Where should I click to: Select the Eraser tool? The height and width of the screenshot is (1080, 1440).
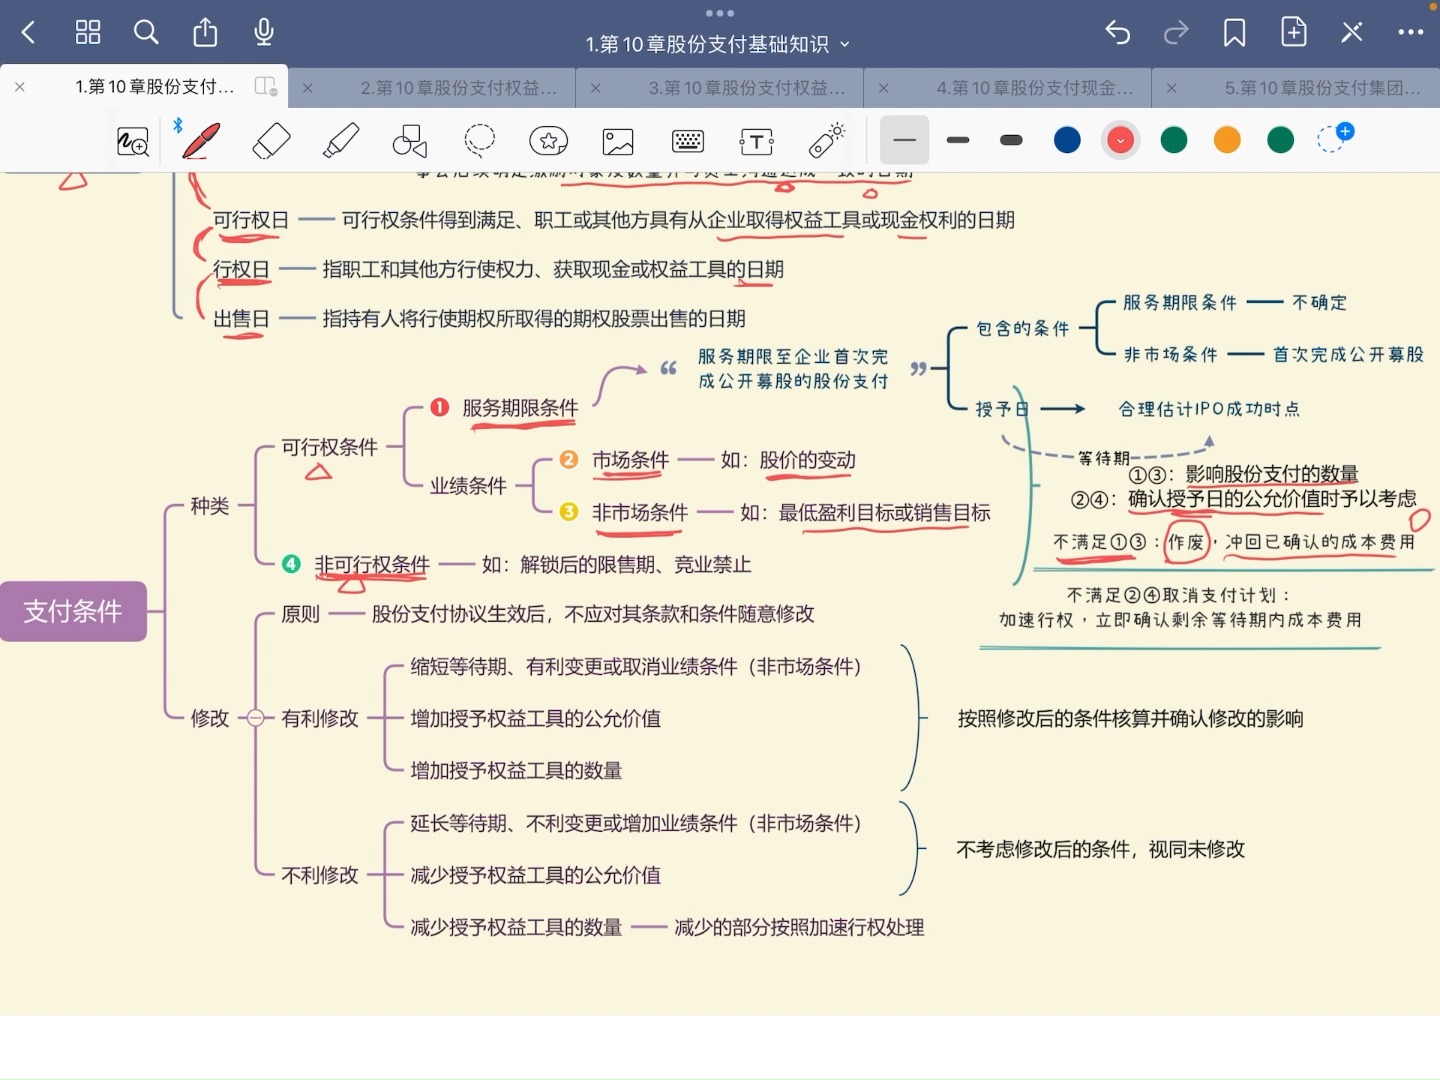click(271, 140)
